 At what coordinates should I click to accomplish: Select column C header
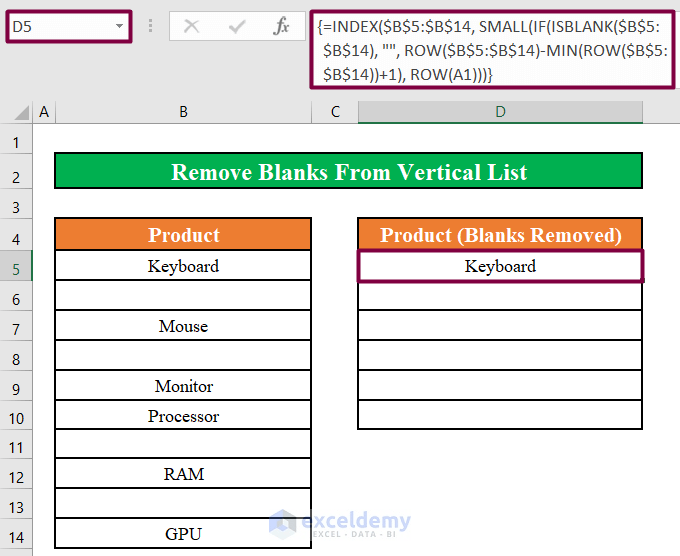335,112
